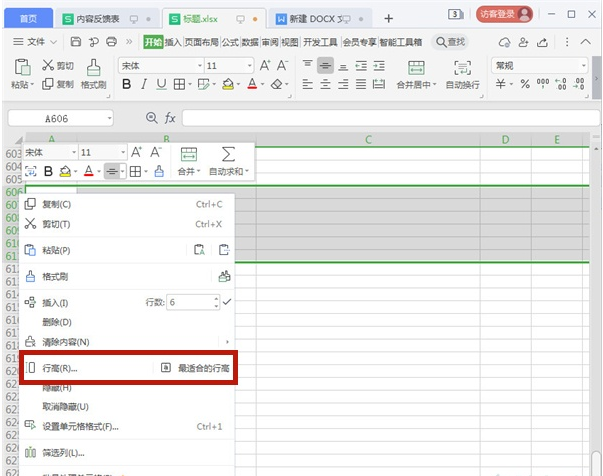Click the ribbon borders icon
This screenshot has height=476, width=603.
click(x=179, y=84)
